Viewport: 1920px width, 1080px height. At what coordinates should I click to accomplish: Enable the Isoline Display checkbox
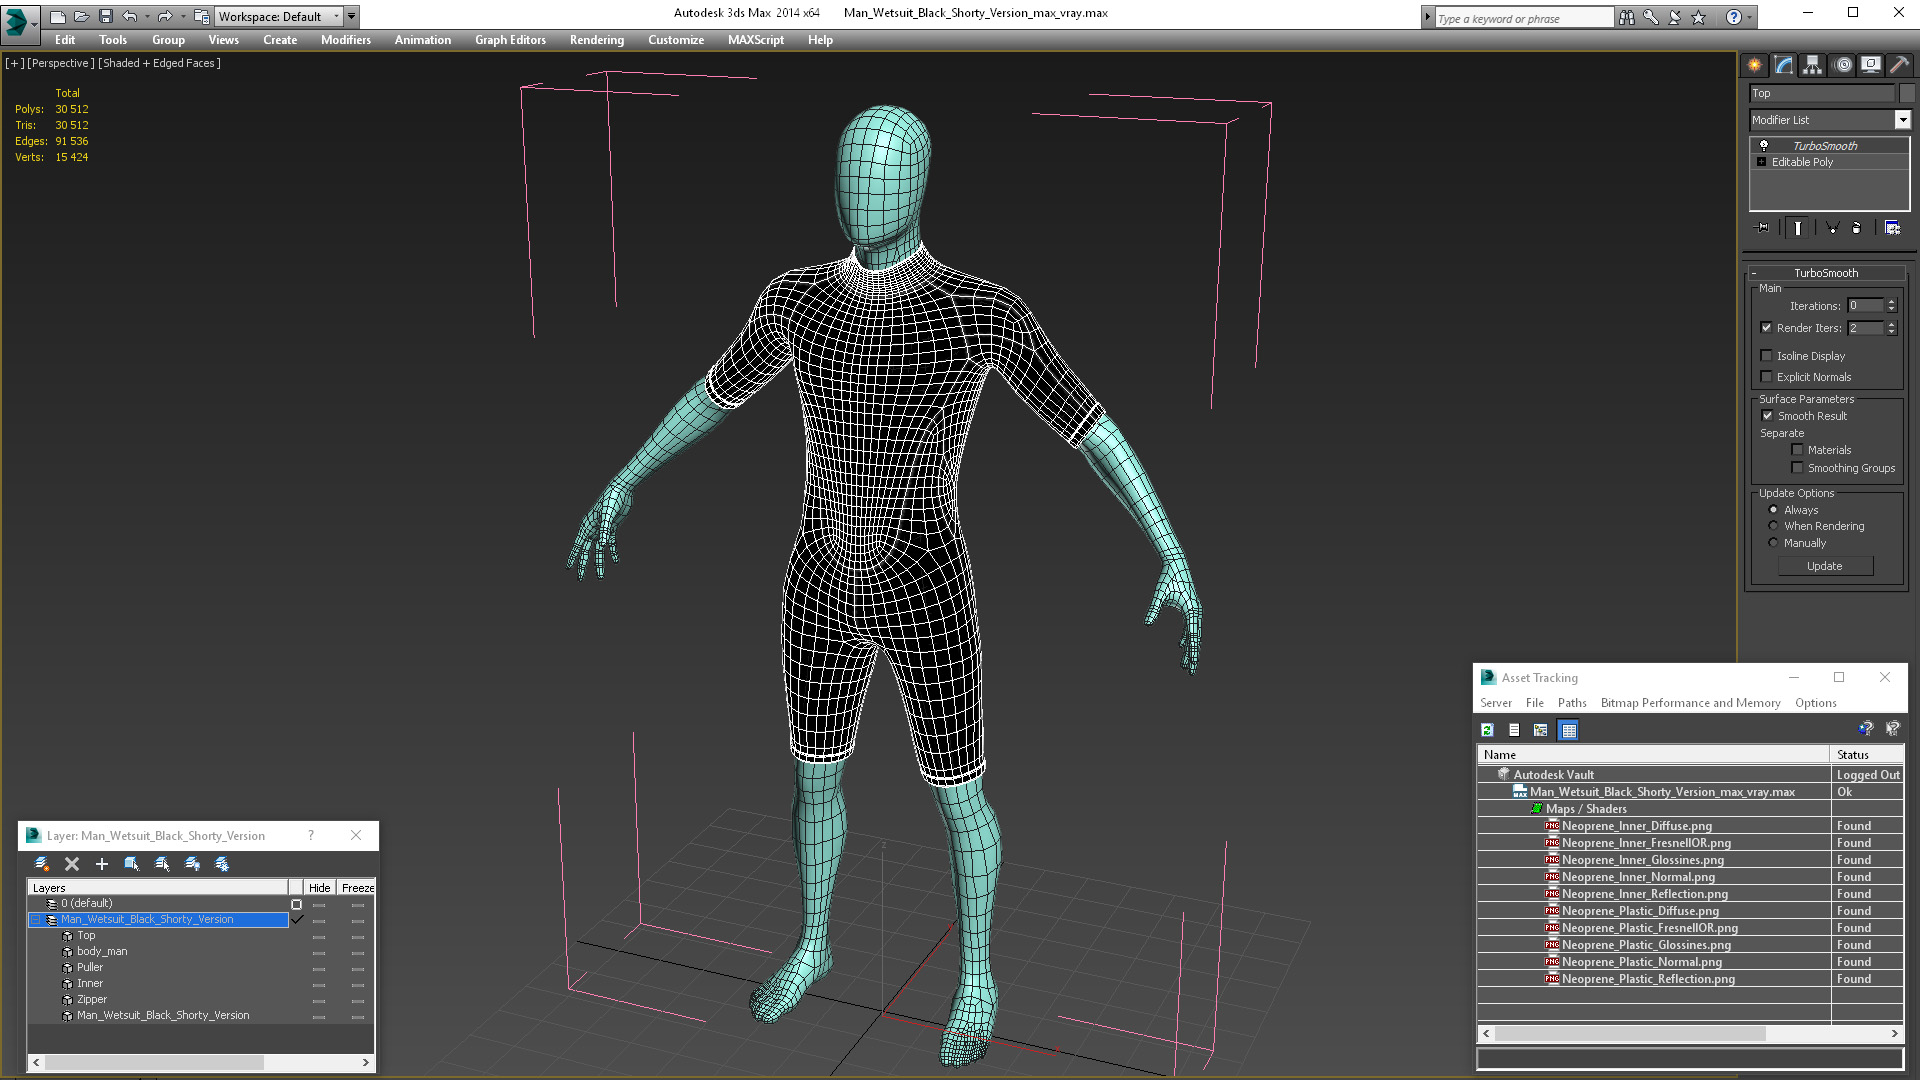point(1767,356)
